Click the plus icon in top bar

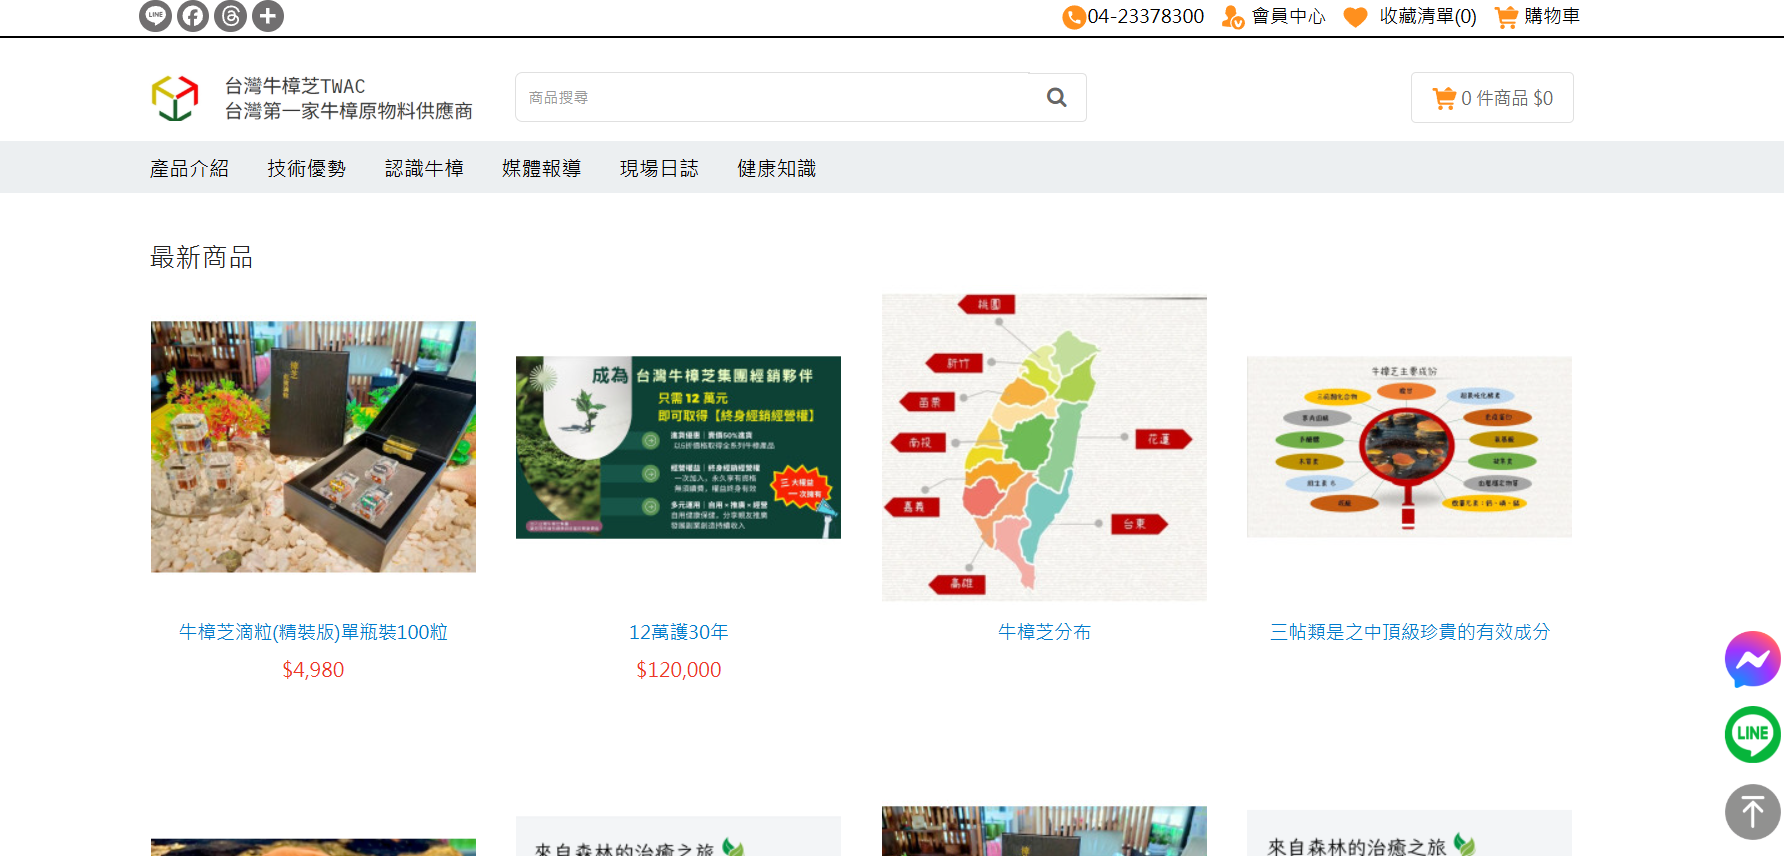click(x=268, y=16)
